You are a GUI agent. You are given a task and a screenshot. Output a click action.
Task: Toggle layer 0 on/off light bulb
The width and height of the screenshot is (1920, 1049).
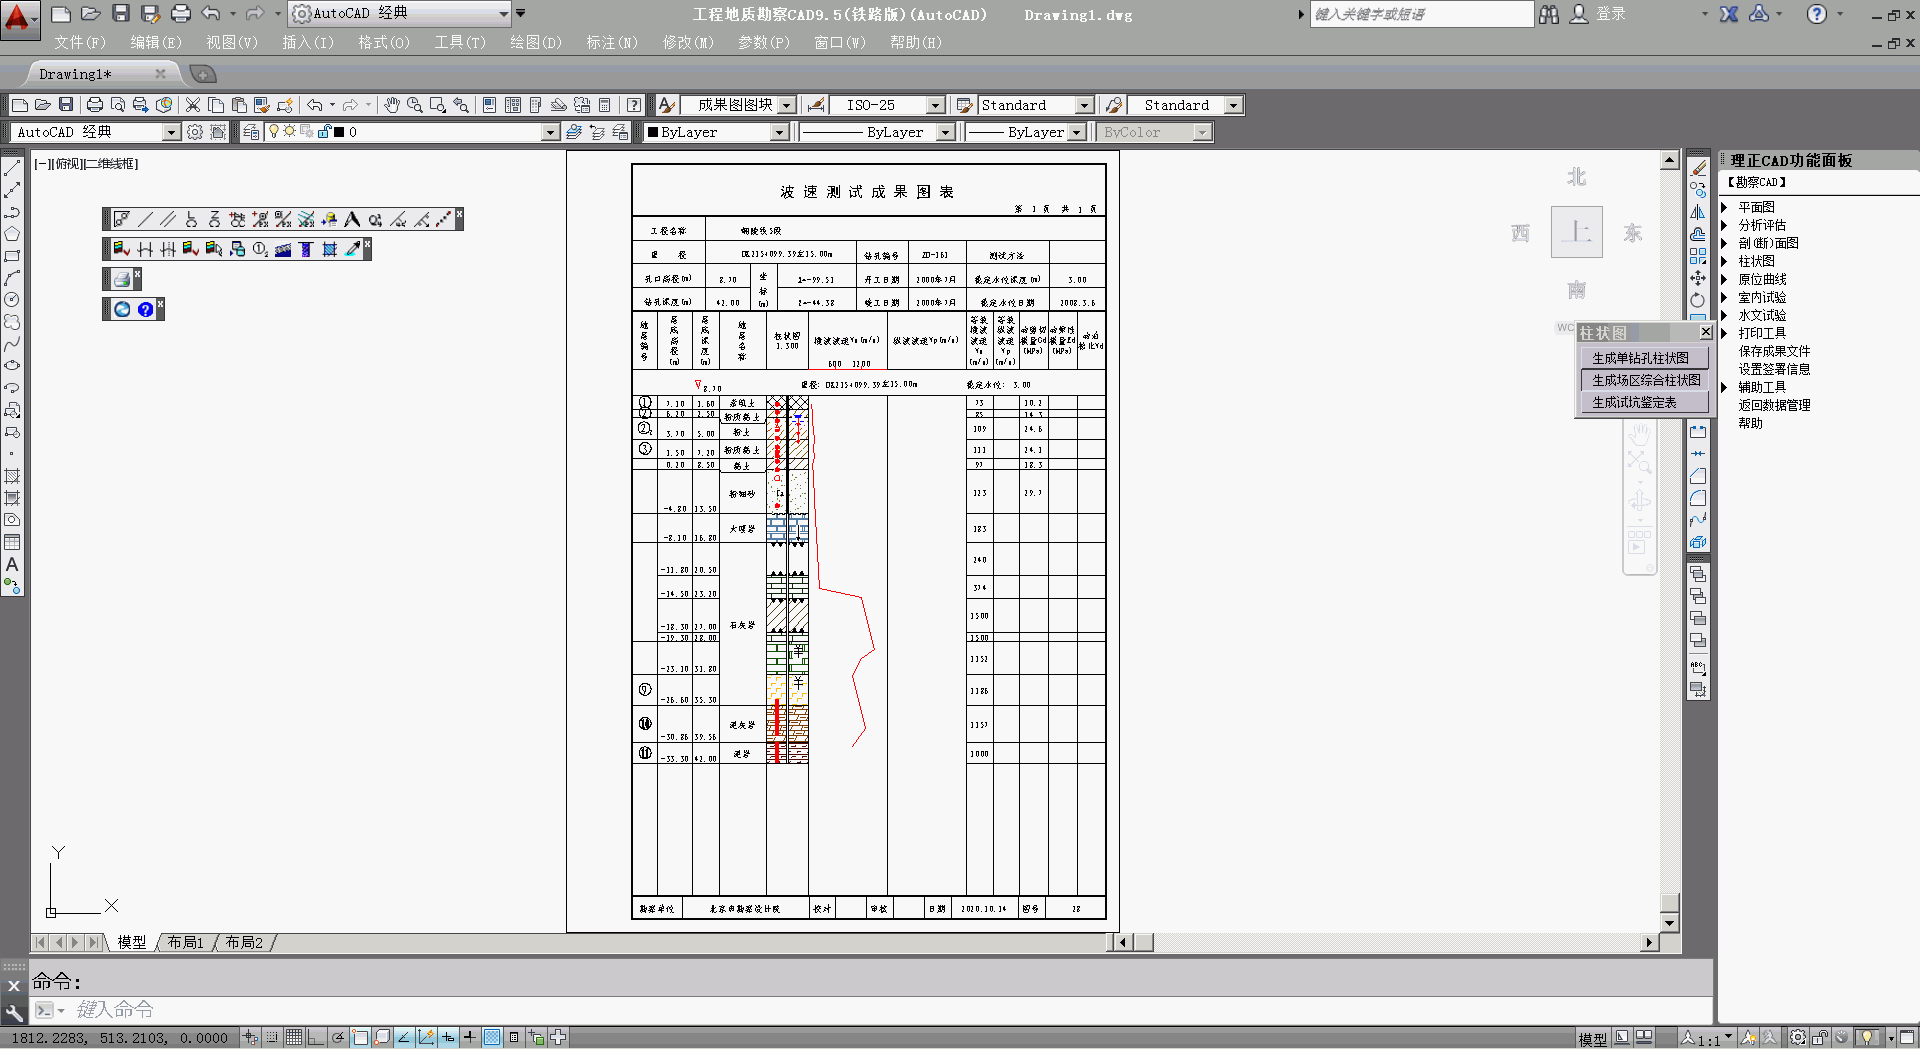tap(274, 132)
